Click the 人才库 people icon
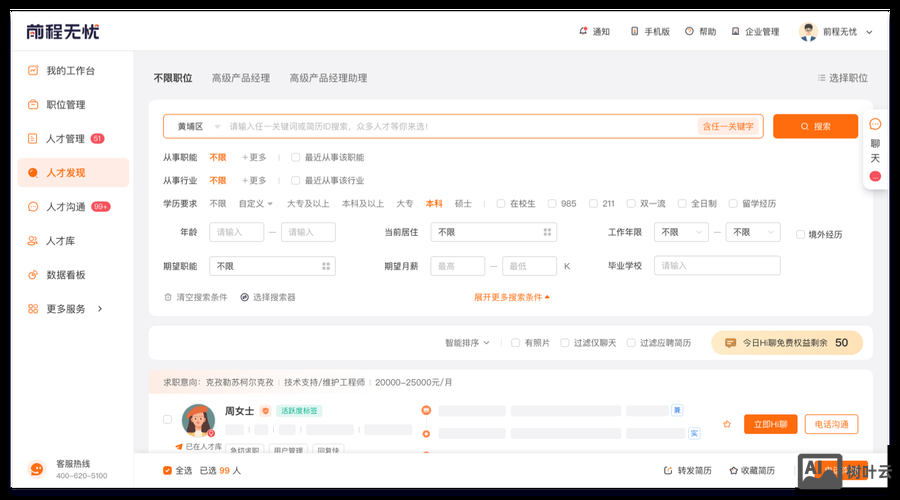 coord(33,241)
